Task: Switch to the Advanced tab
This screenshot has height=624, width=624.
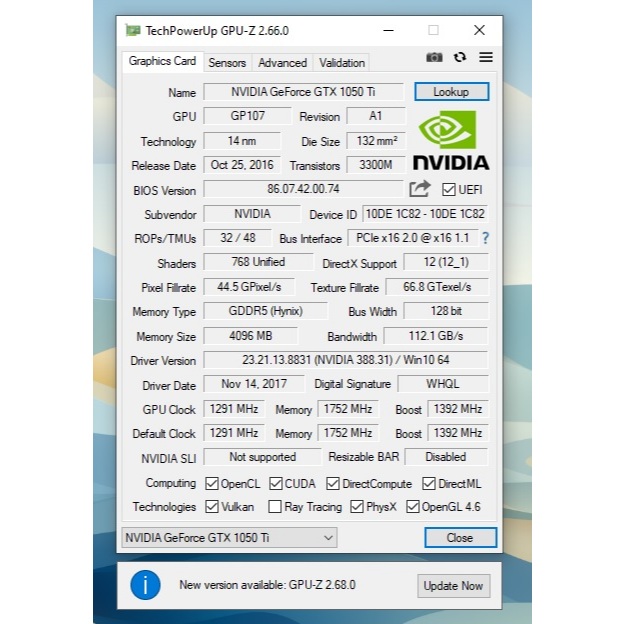Action: point(282,63)
